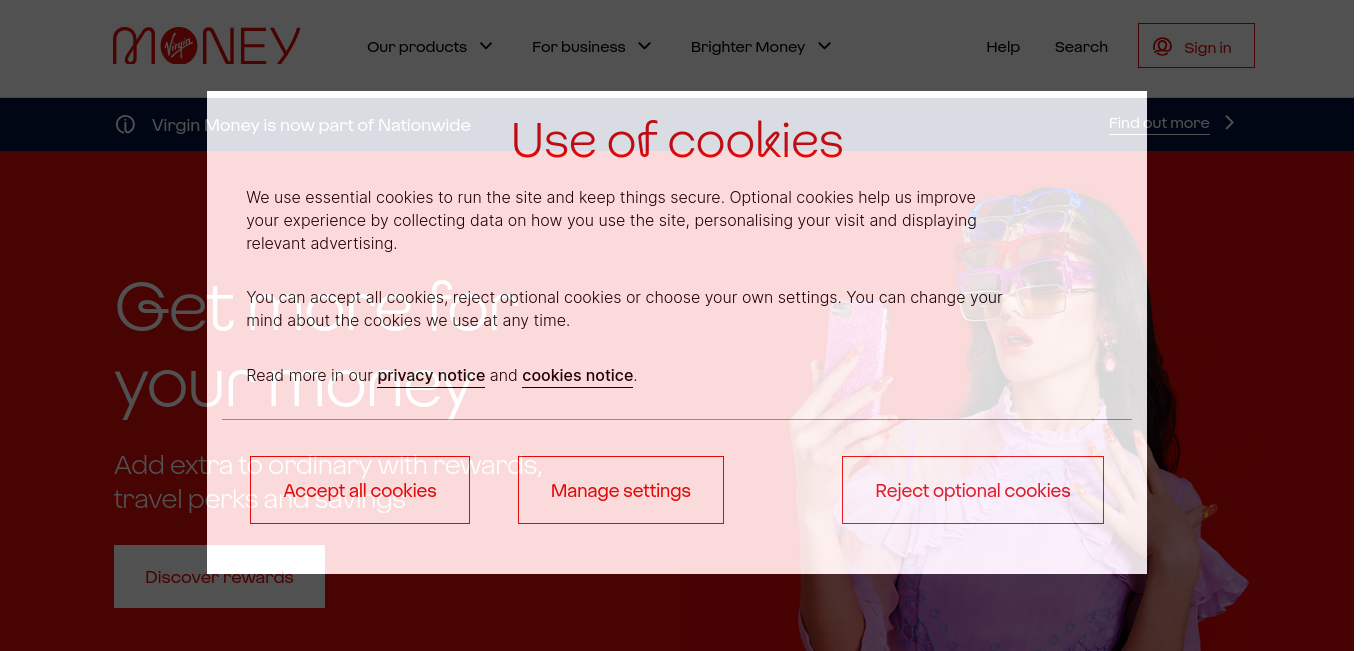
Task: Click the arrow next to Find out more
Action: point(1230,122)
